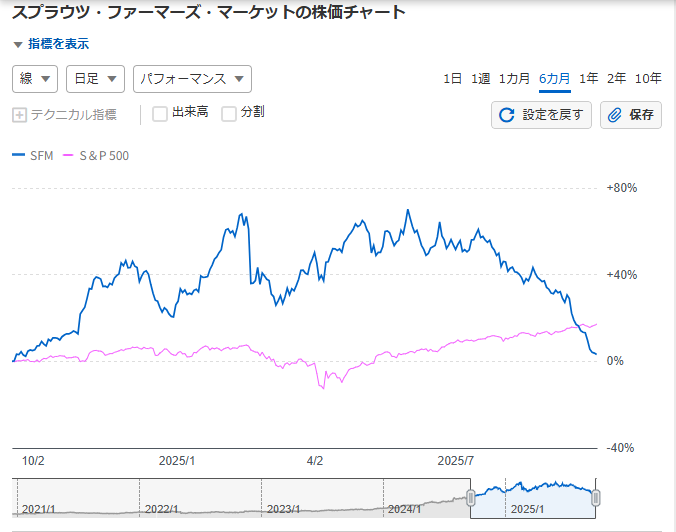The image size is (676, 532).
Task: Click the left handle of range navigator
Action: coord(471,498)
